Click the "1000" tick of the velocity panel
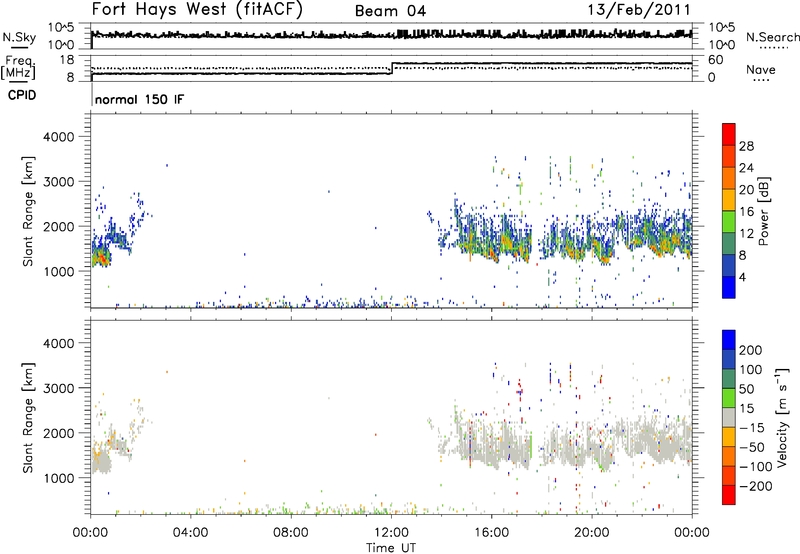 [58, 478]
